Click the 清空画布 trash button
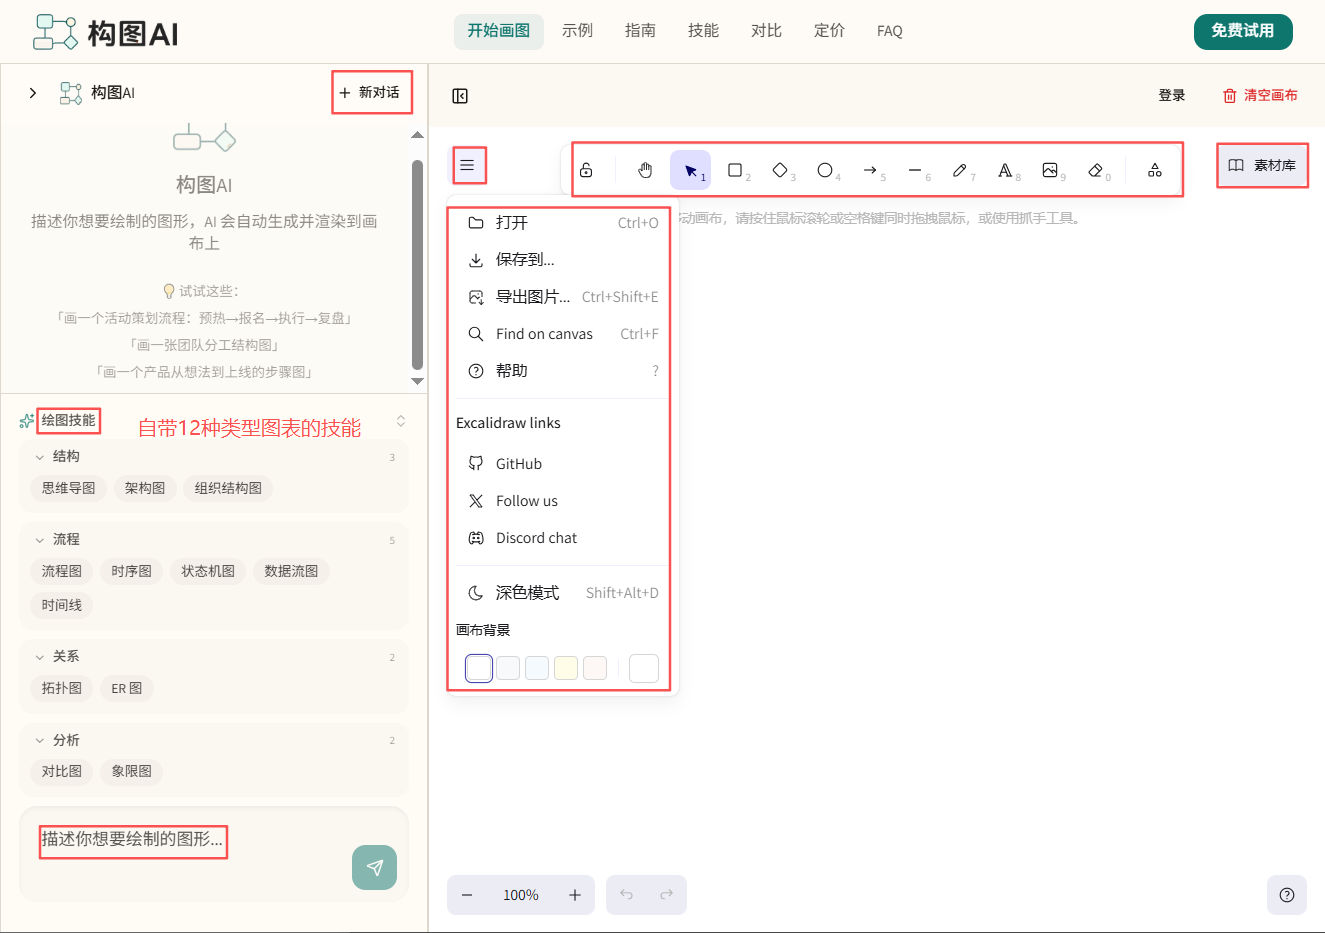 point(1260,95)
